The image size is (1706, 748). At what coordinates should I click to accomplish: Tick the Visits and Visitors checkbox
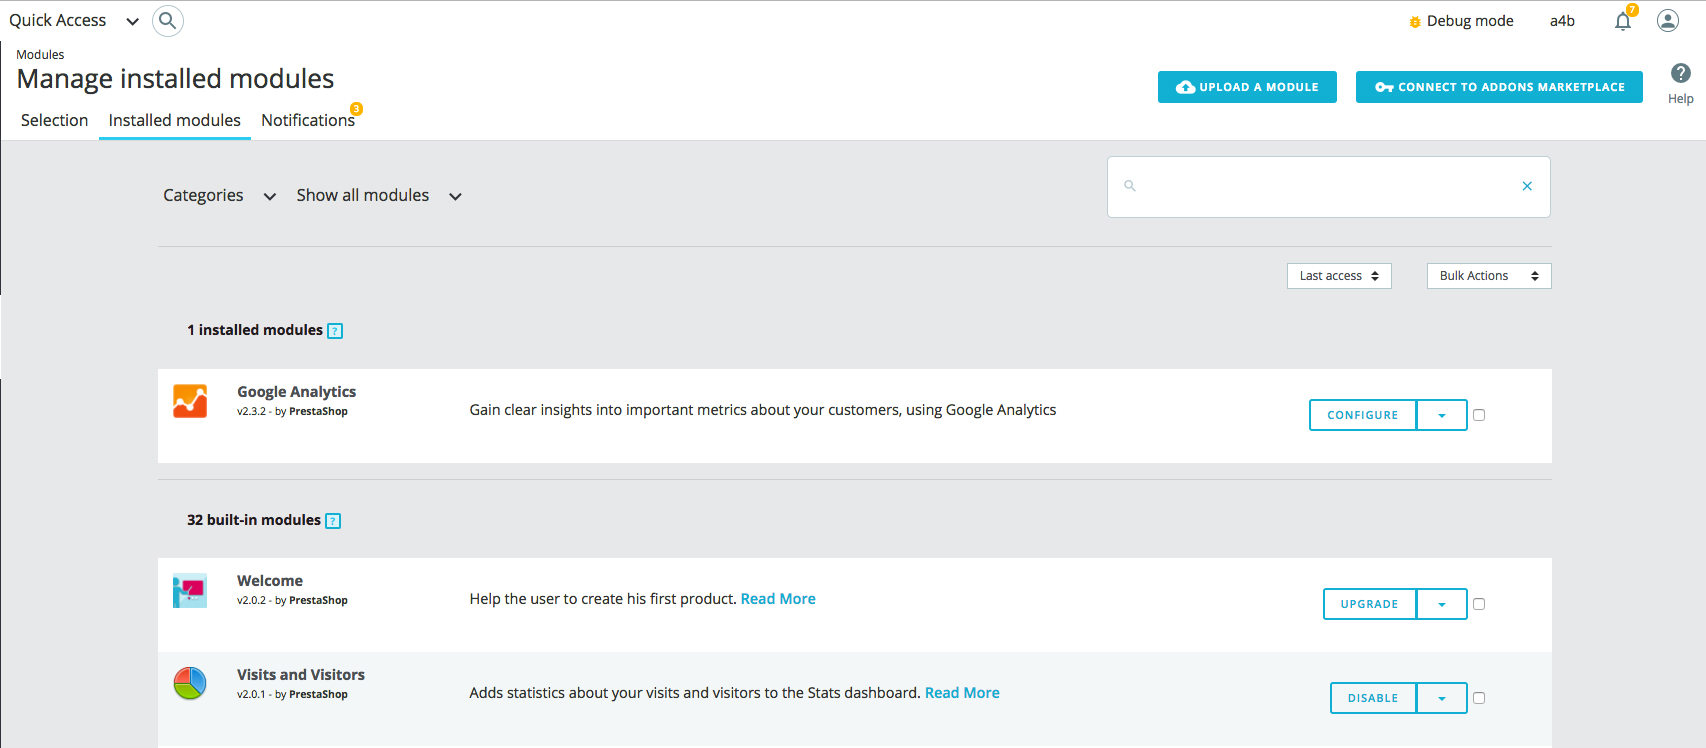click(1479, 698)
